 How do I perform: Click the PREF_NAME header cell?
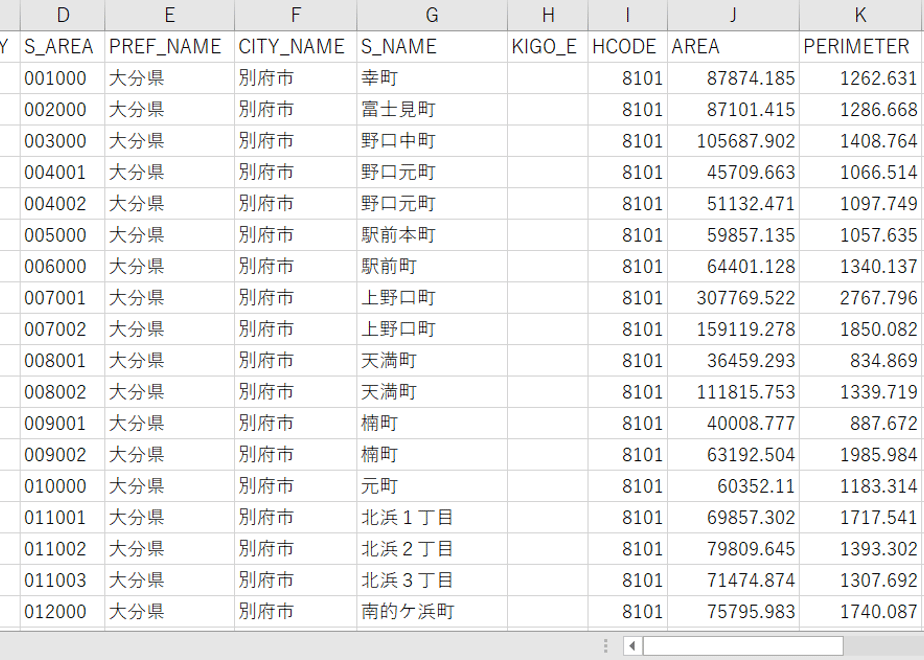tap(170, 47)
